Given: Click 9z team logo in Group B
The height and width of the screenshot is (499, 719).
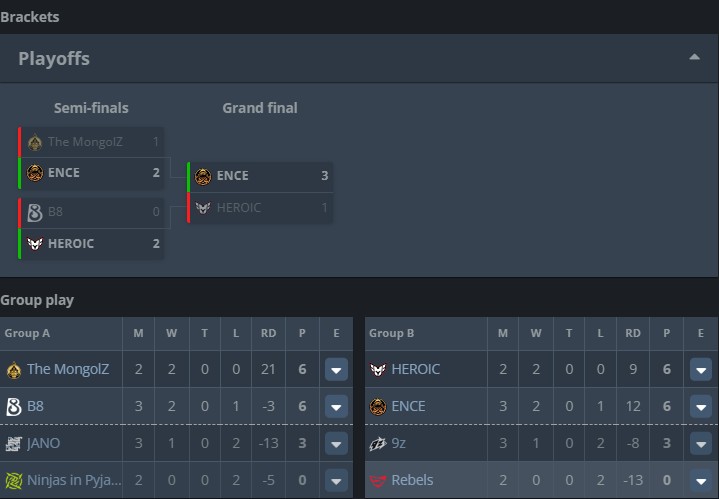Looking at the screenshot, I should pyautogui.click(x=378, y=443).
